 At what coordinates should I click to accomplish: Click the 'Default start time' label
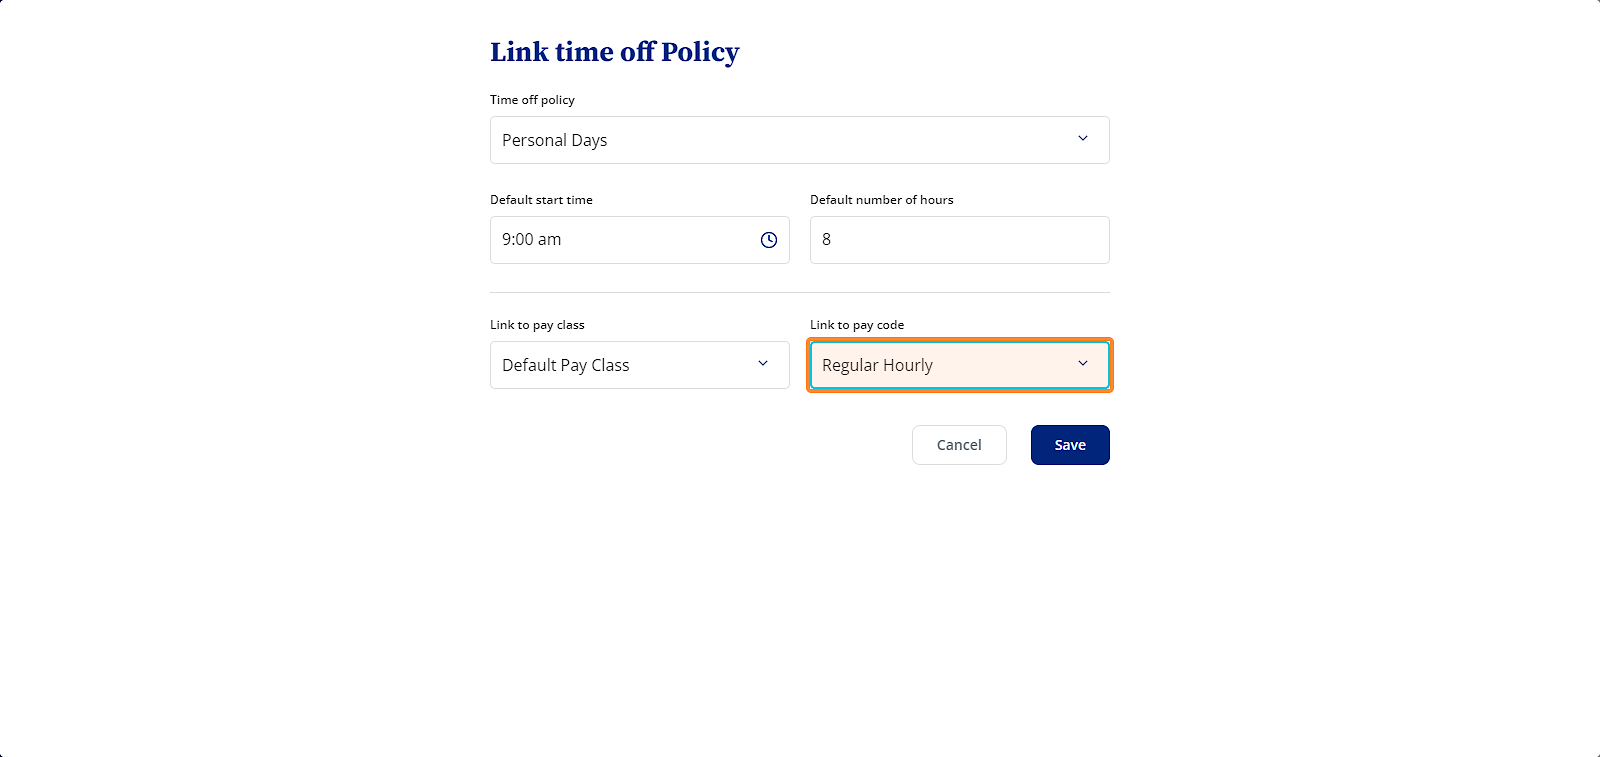click(541, 200)
